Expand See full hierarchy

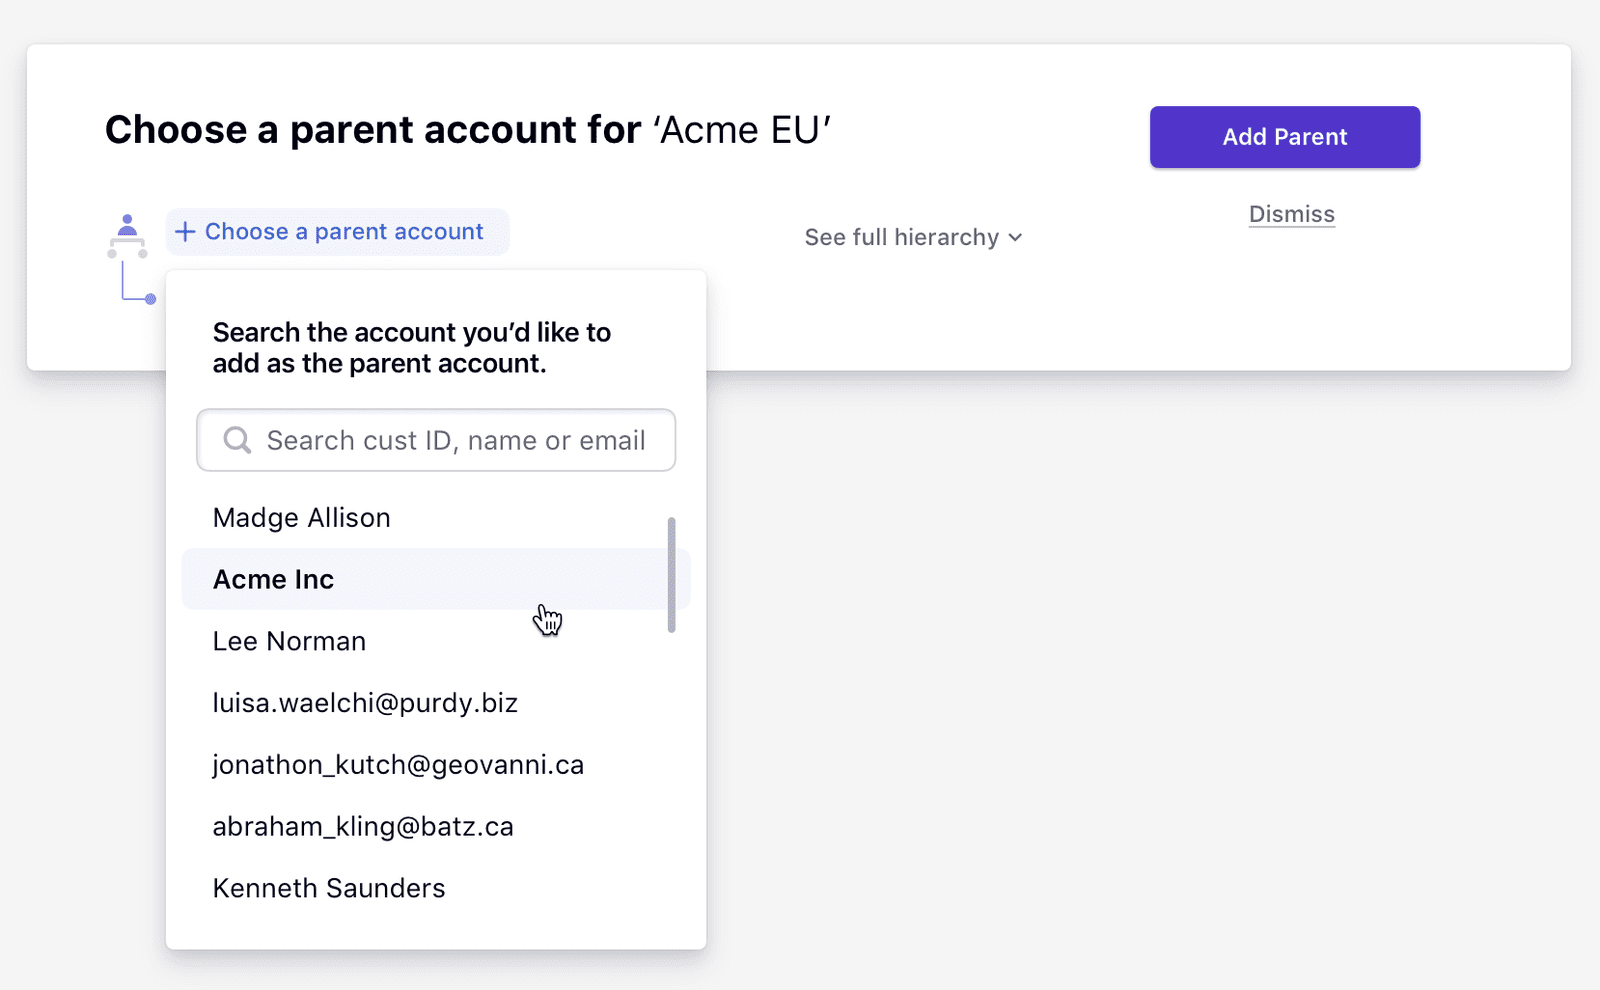(x=913, y=238)
